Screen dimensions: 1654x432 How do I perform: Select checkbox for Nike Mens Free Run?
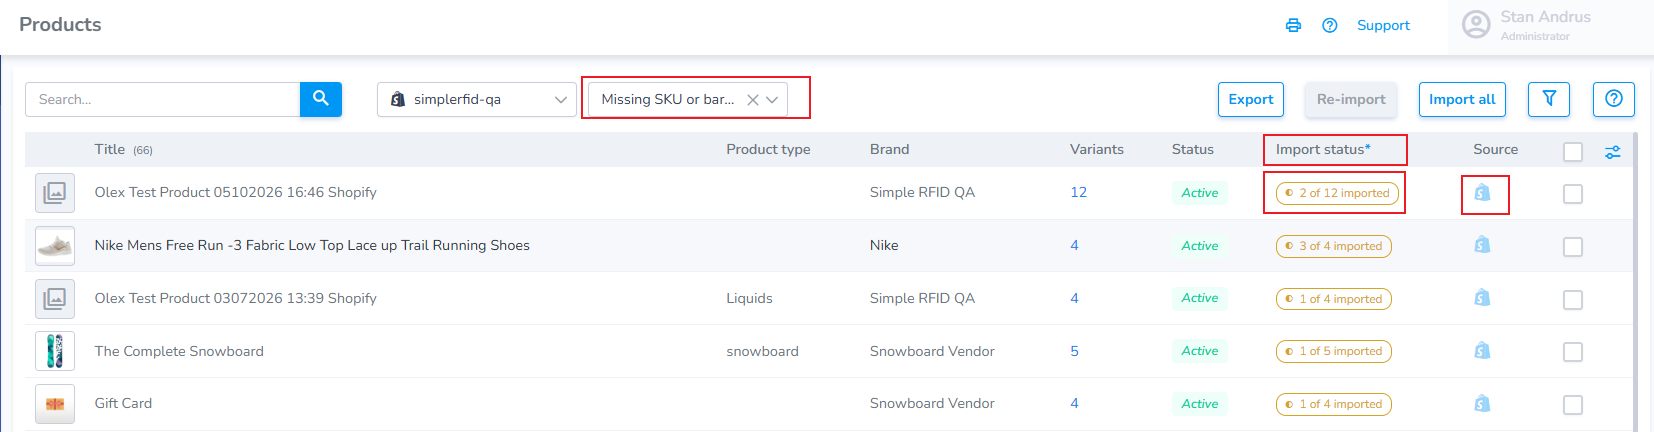(1573, 247)
